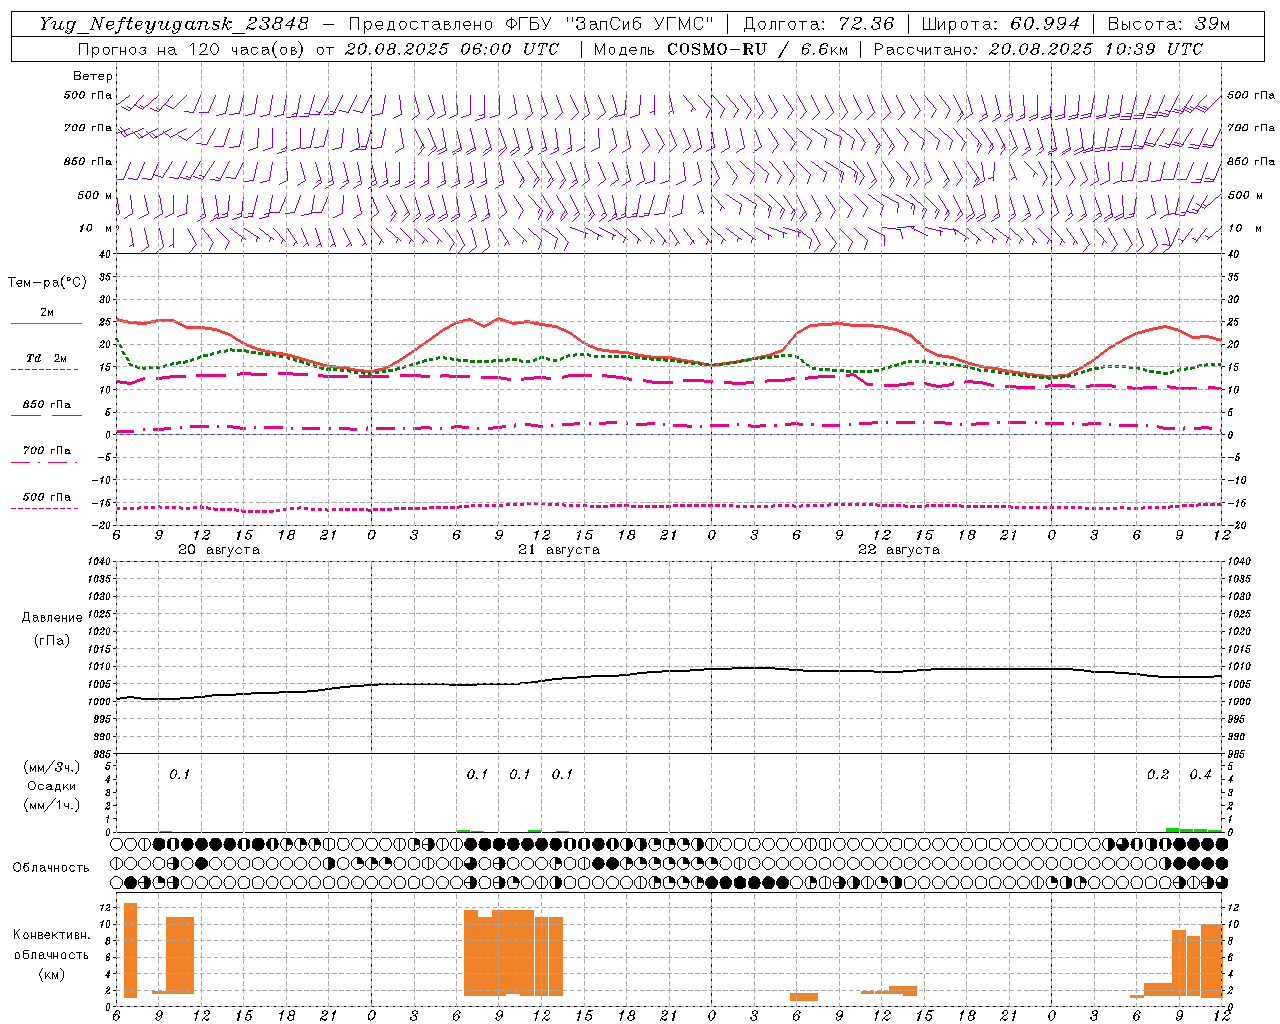
Task: Click the (км) unit label of convective panel
Action: 52,974
